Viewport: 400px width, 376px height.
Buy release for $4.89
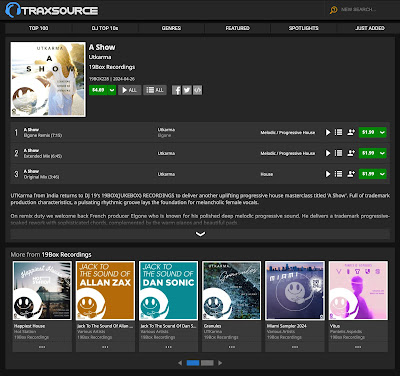[x=98, y=90]
